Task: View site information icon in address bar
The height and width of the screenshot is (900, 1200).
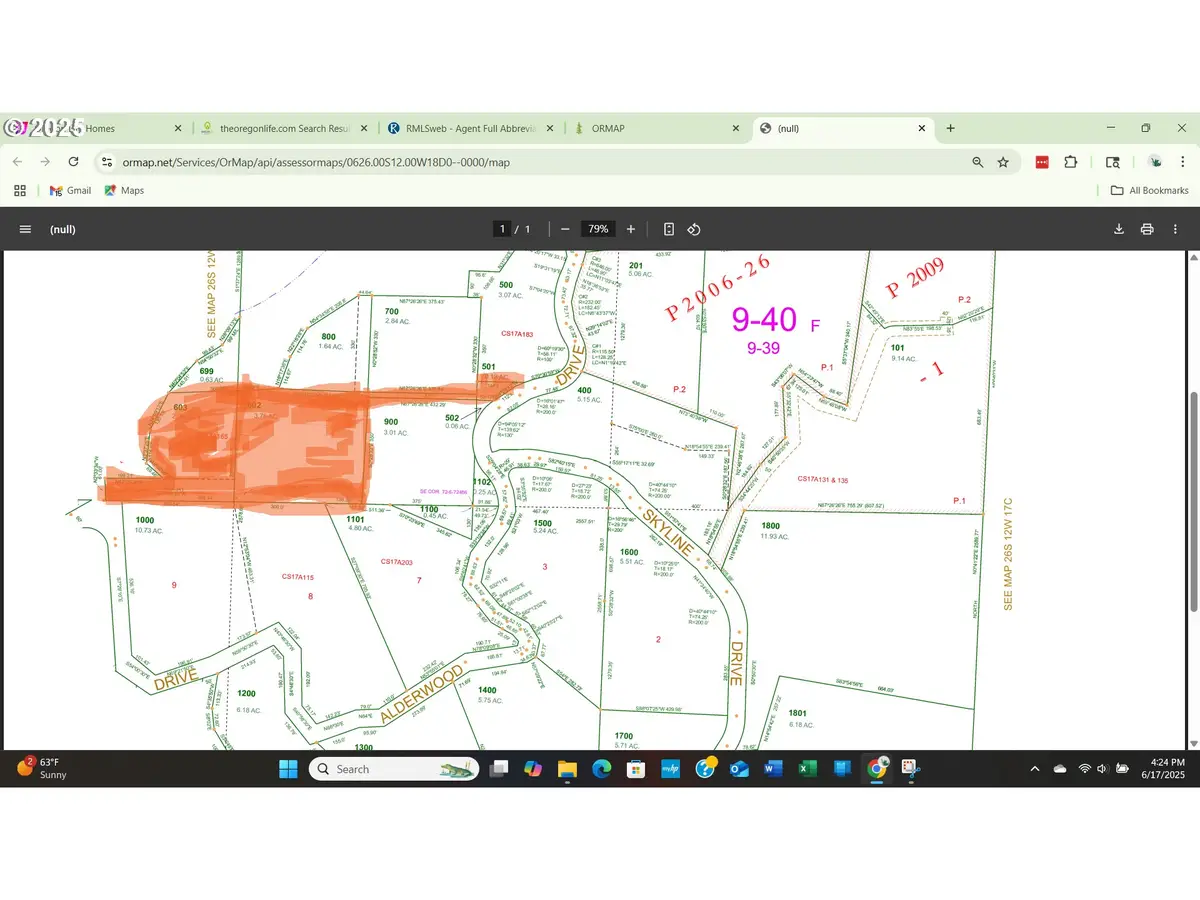Action: 108,162
